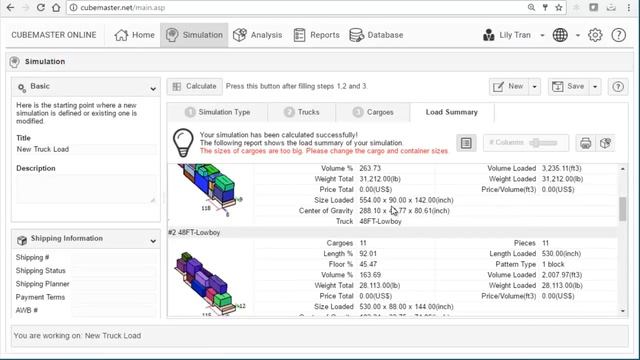Screen dimensions: 640x360
Task: Open the browser home page icon
Action: coord(56,7)
